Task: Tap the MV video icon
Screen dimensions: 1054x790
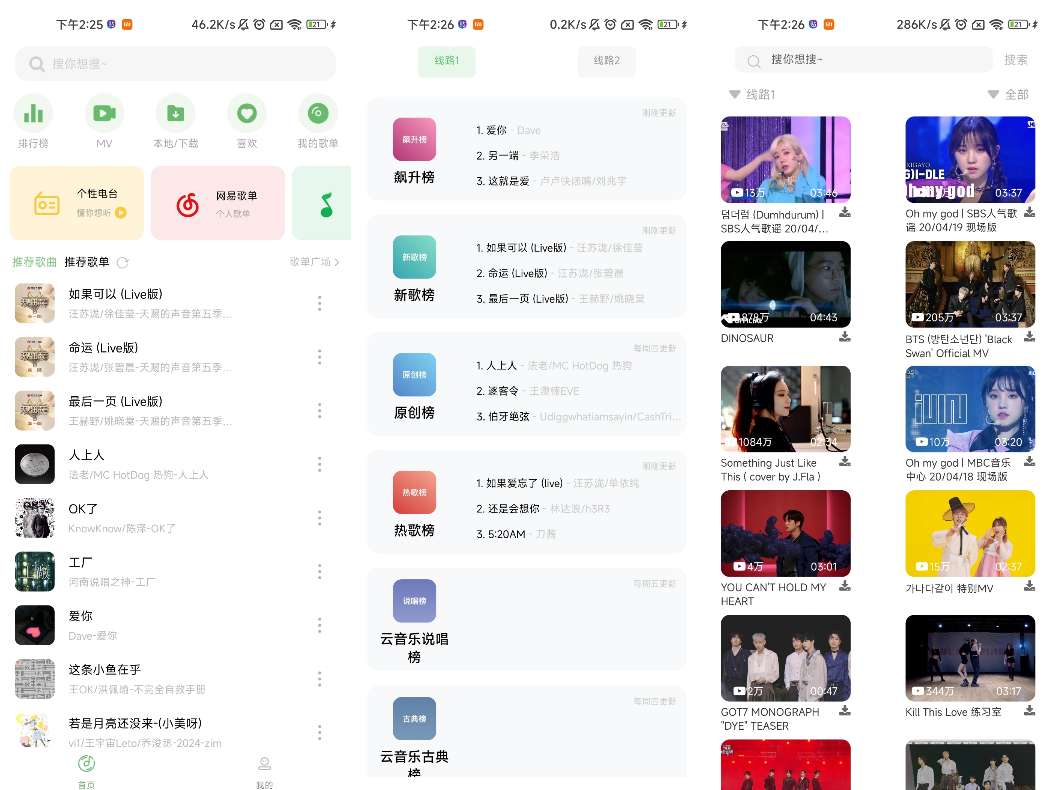Action: coord(104,113)
